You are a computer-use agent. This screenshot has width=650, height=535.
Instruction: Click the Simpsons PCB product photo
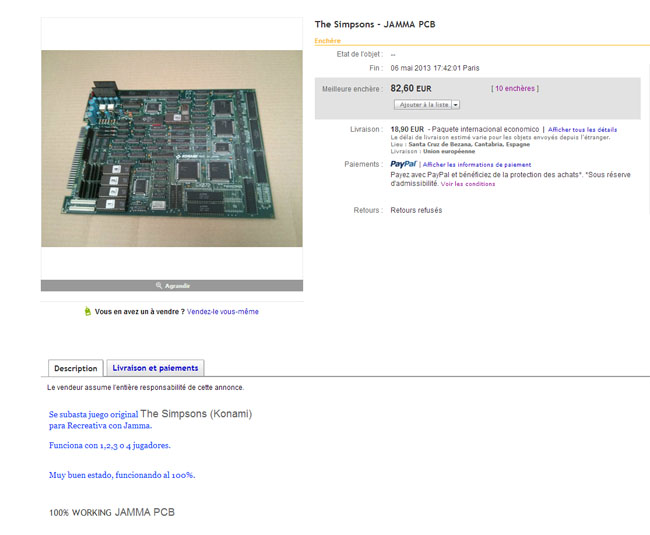pyautogui.click(x=172, y=148)
